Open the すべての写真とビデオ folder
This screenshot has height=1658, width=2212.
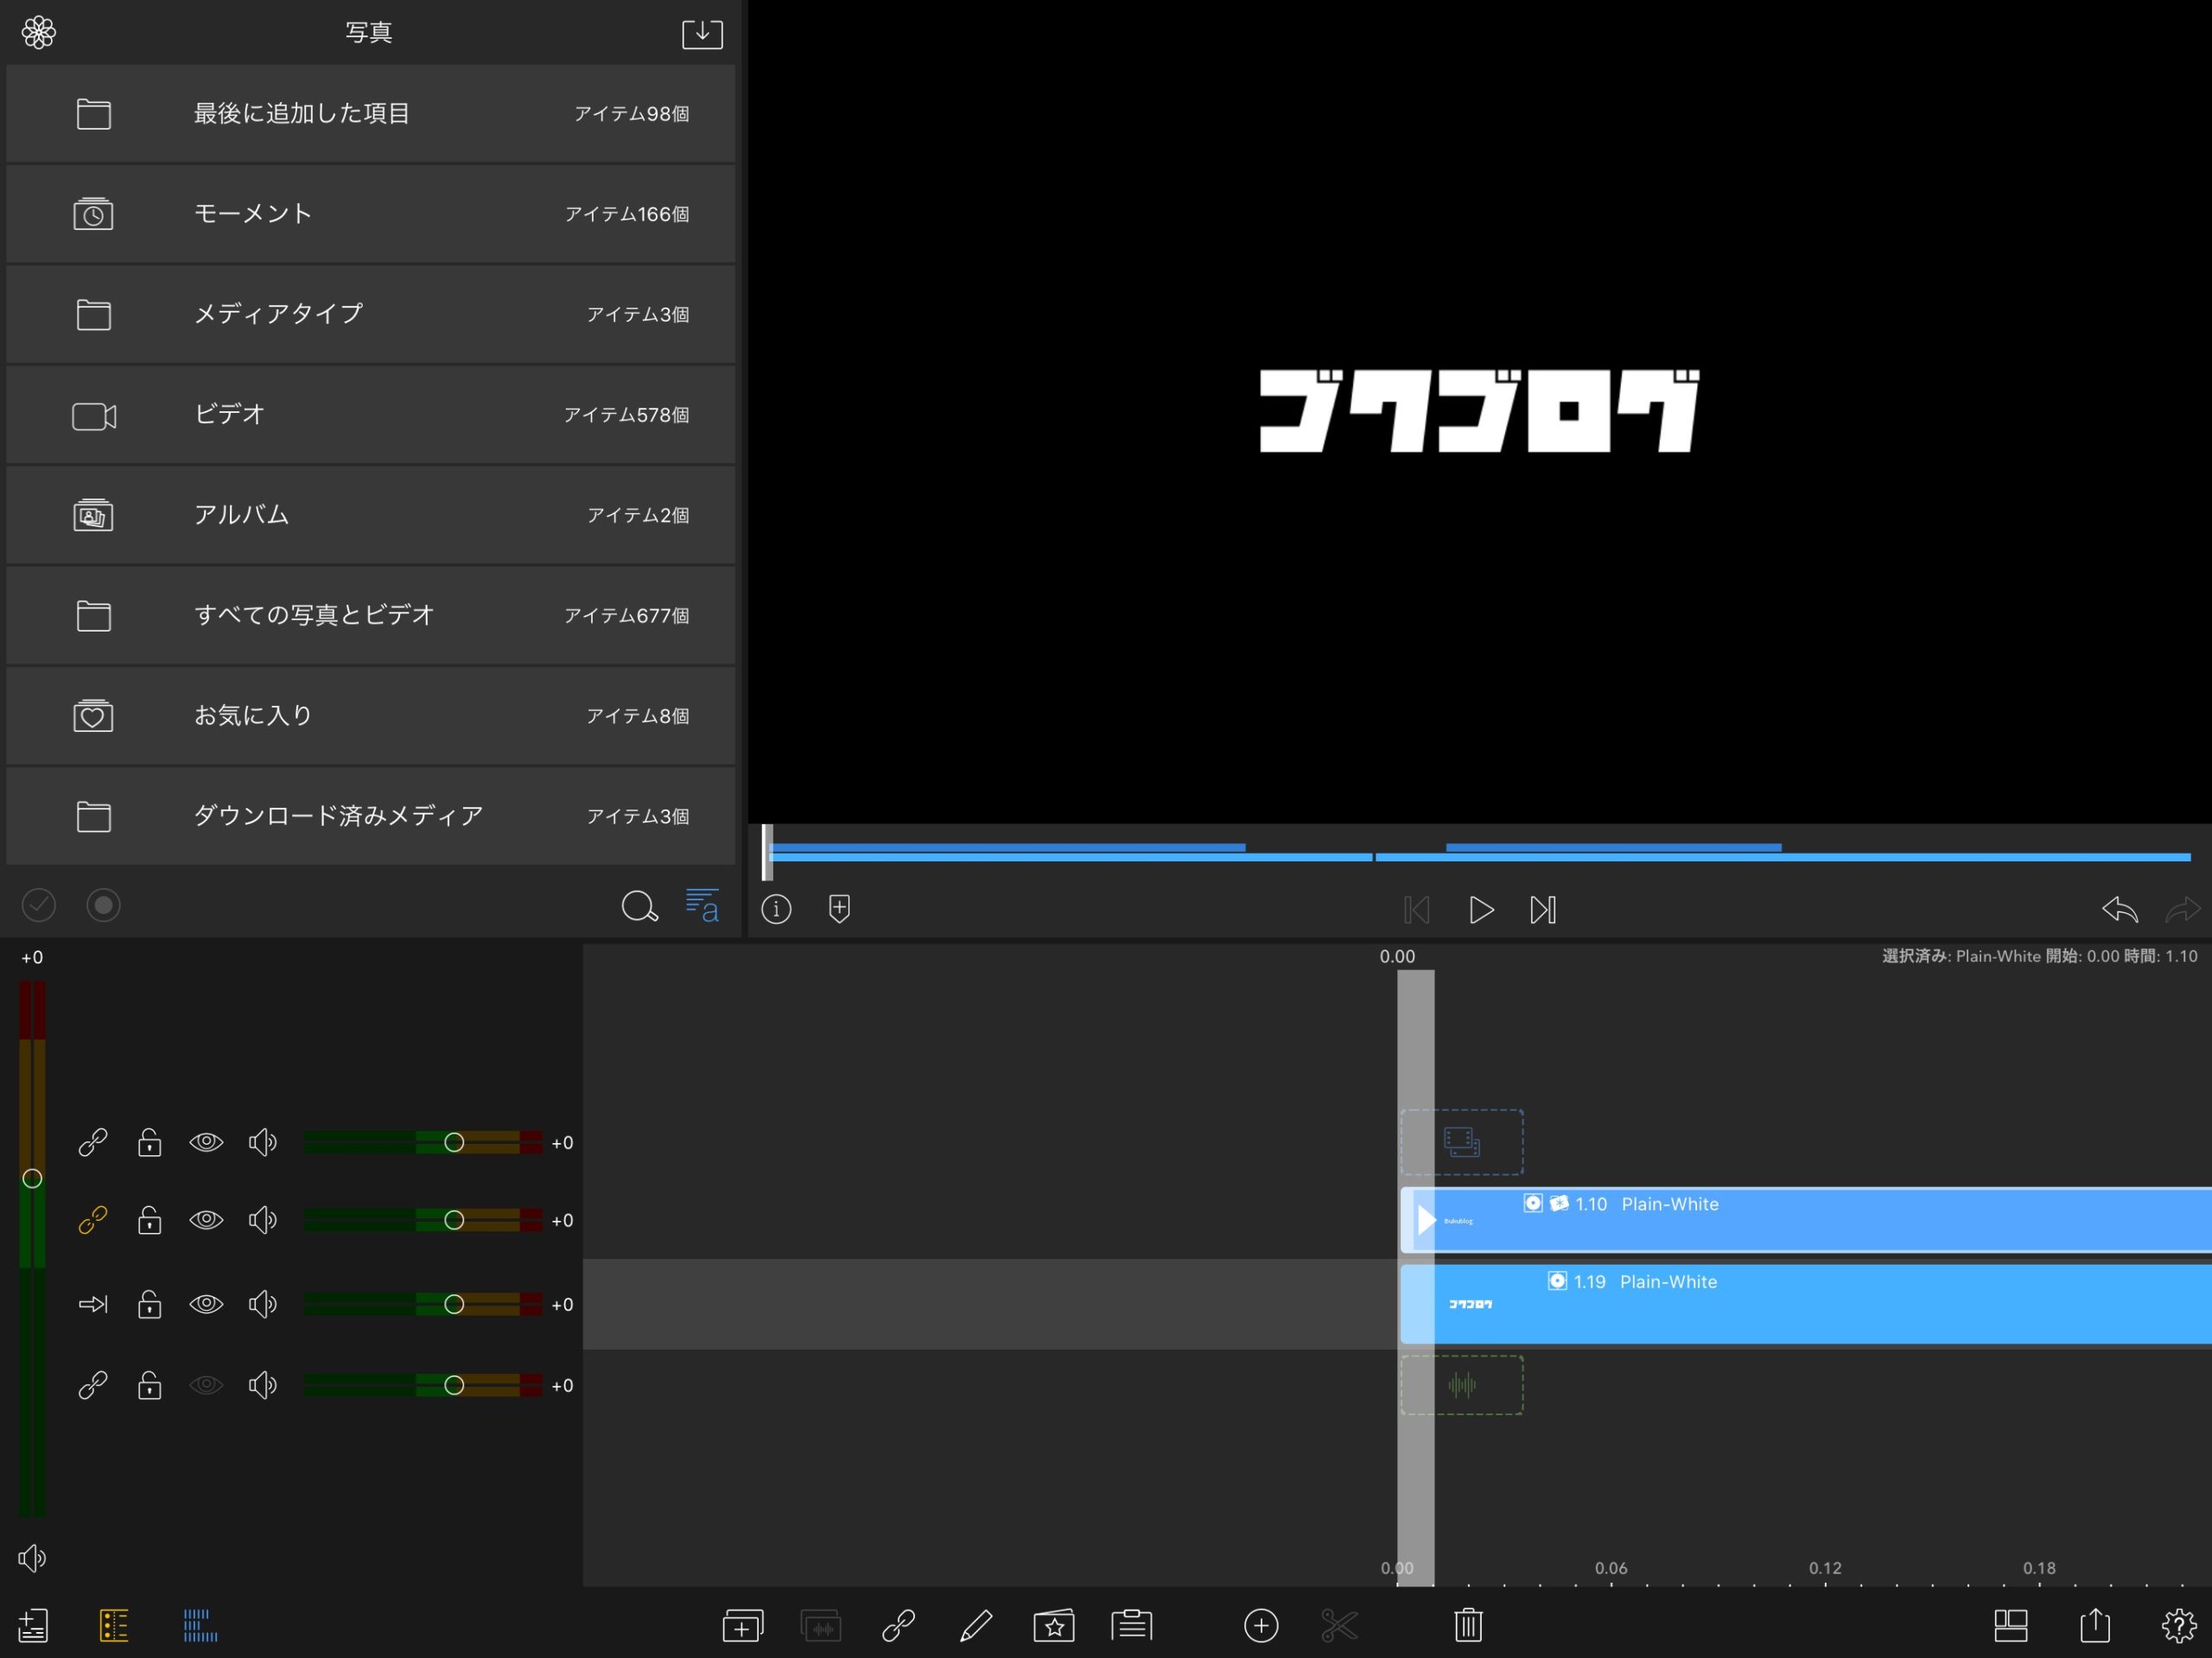click(370, 615)
